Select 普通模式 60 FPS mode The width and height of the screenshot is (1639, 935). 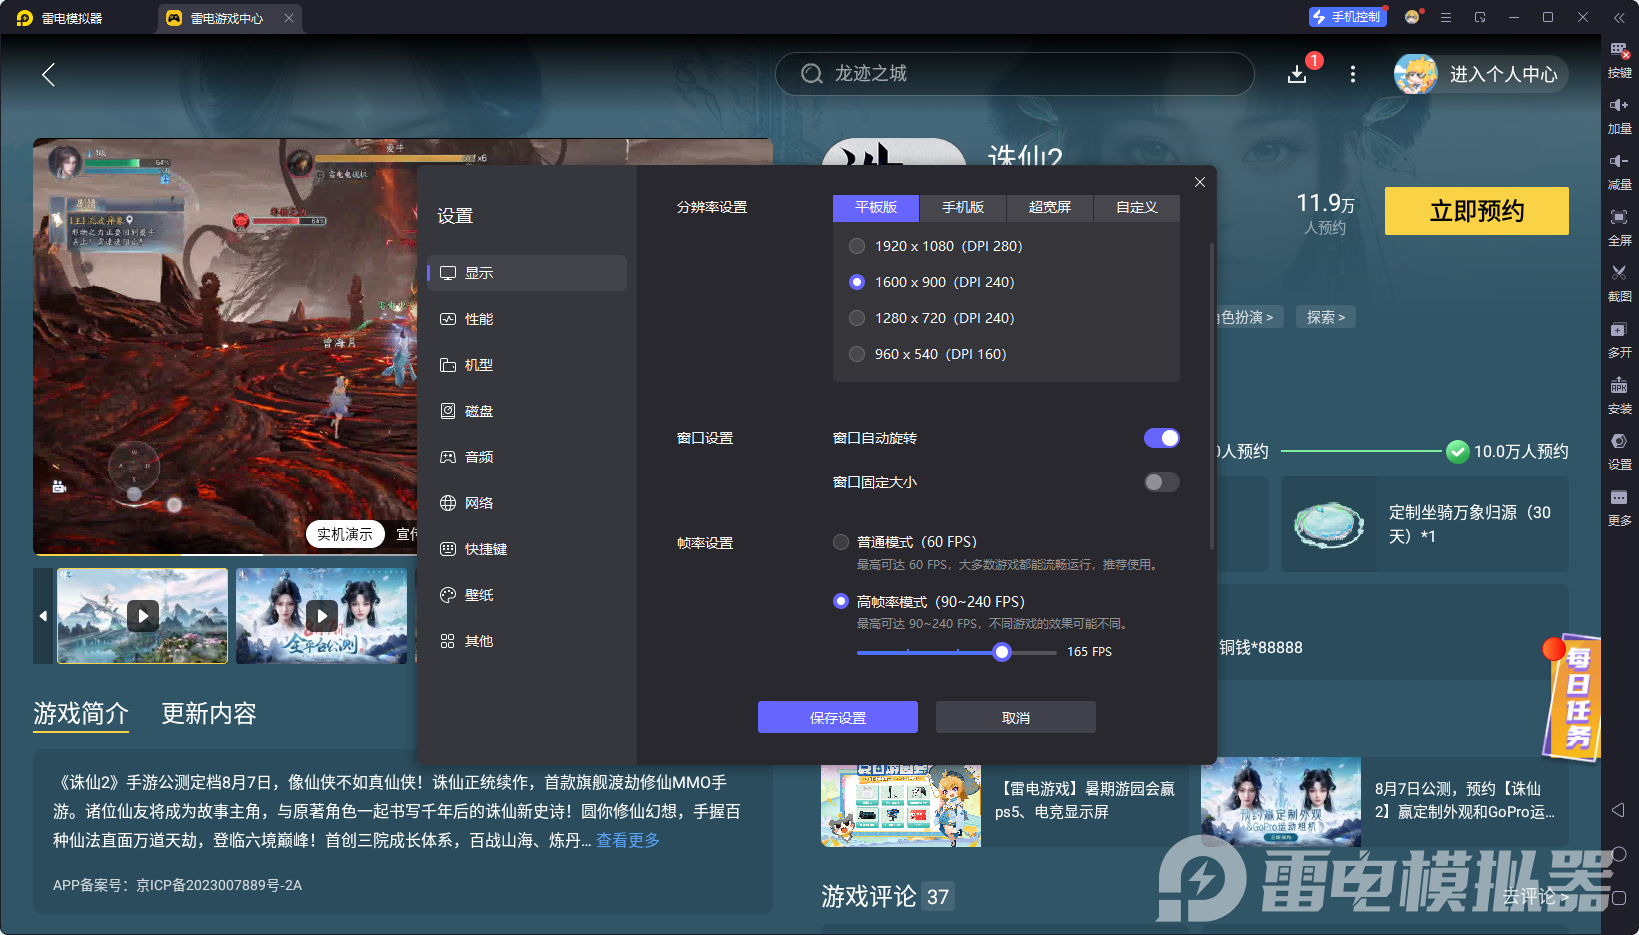[x=841, y=541]
